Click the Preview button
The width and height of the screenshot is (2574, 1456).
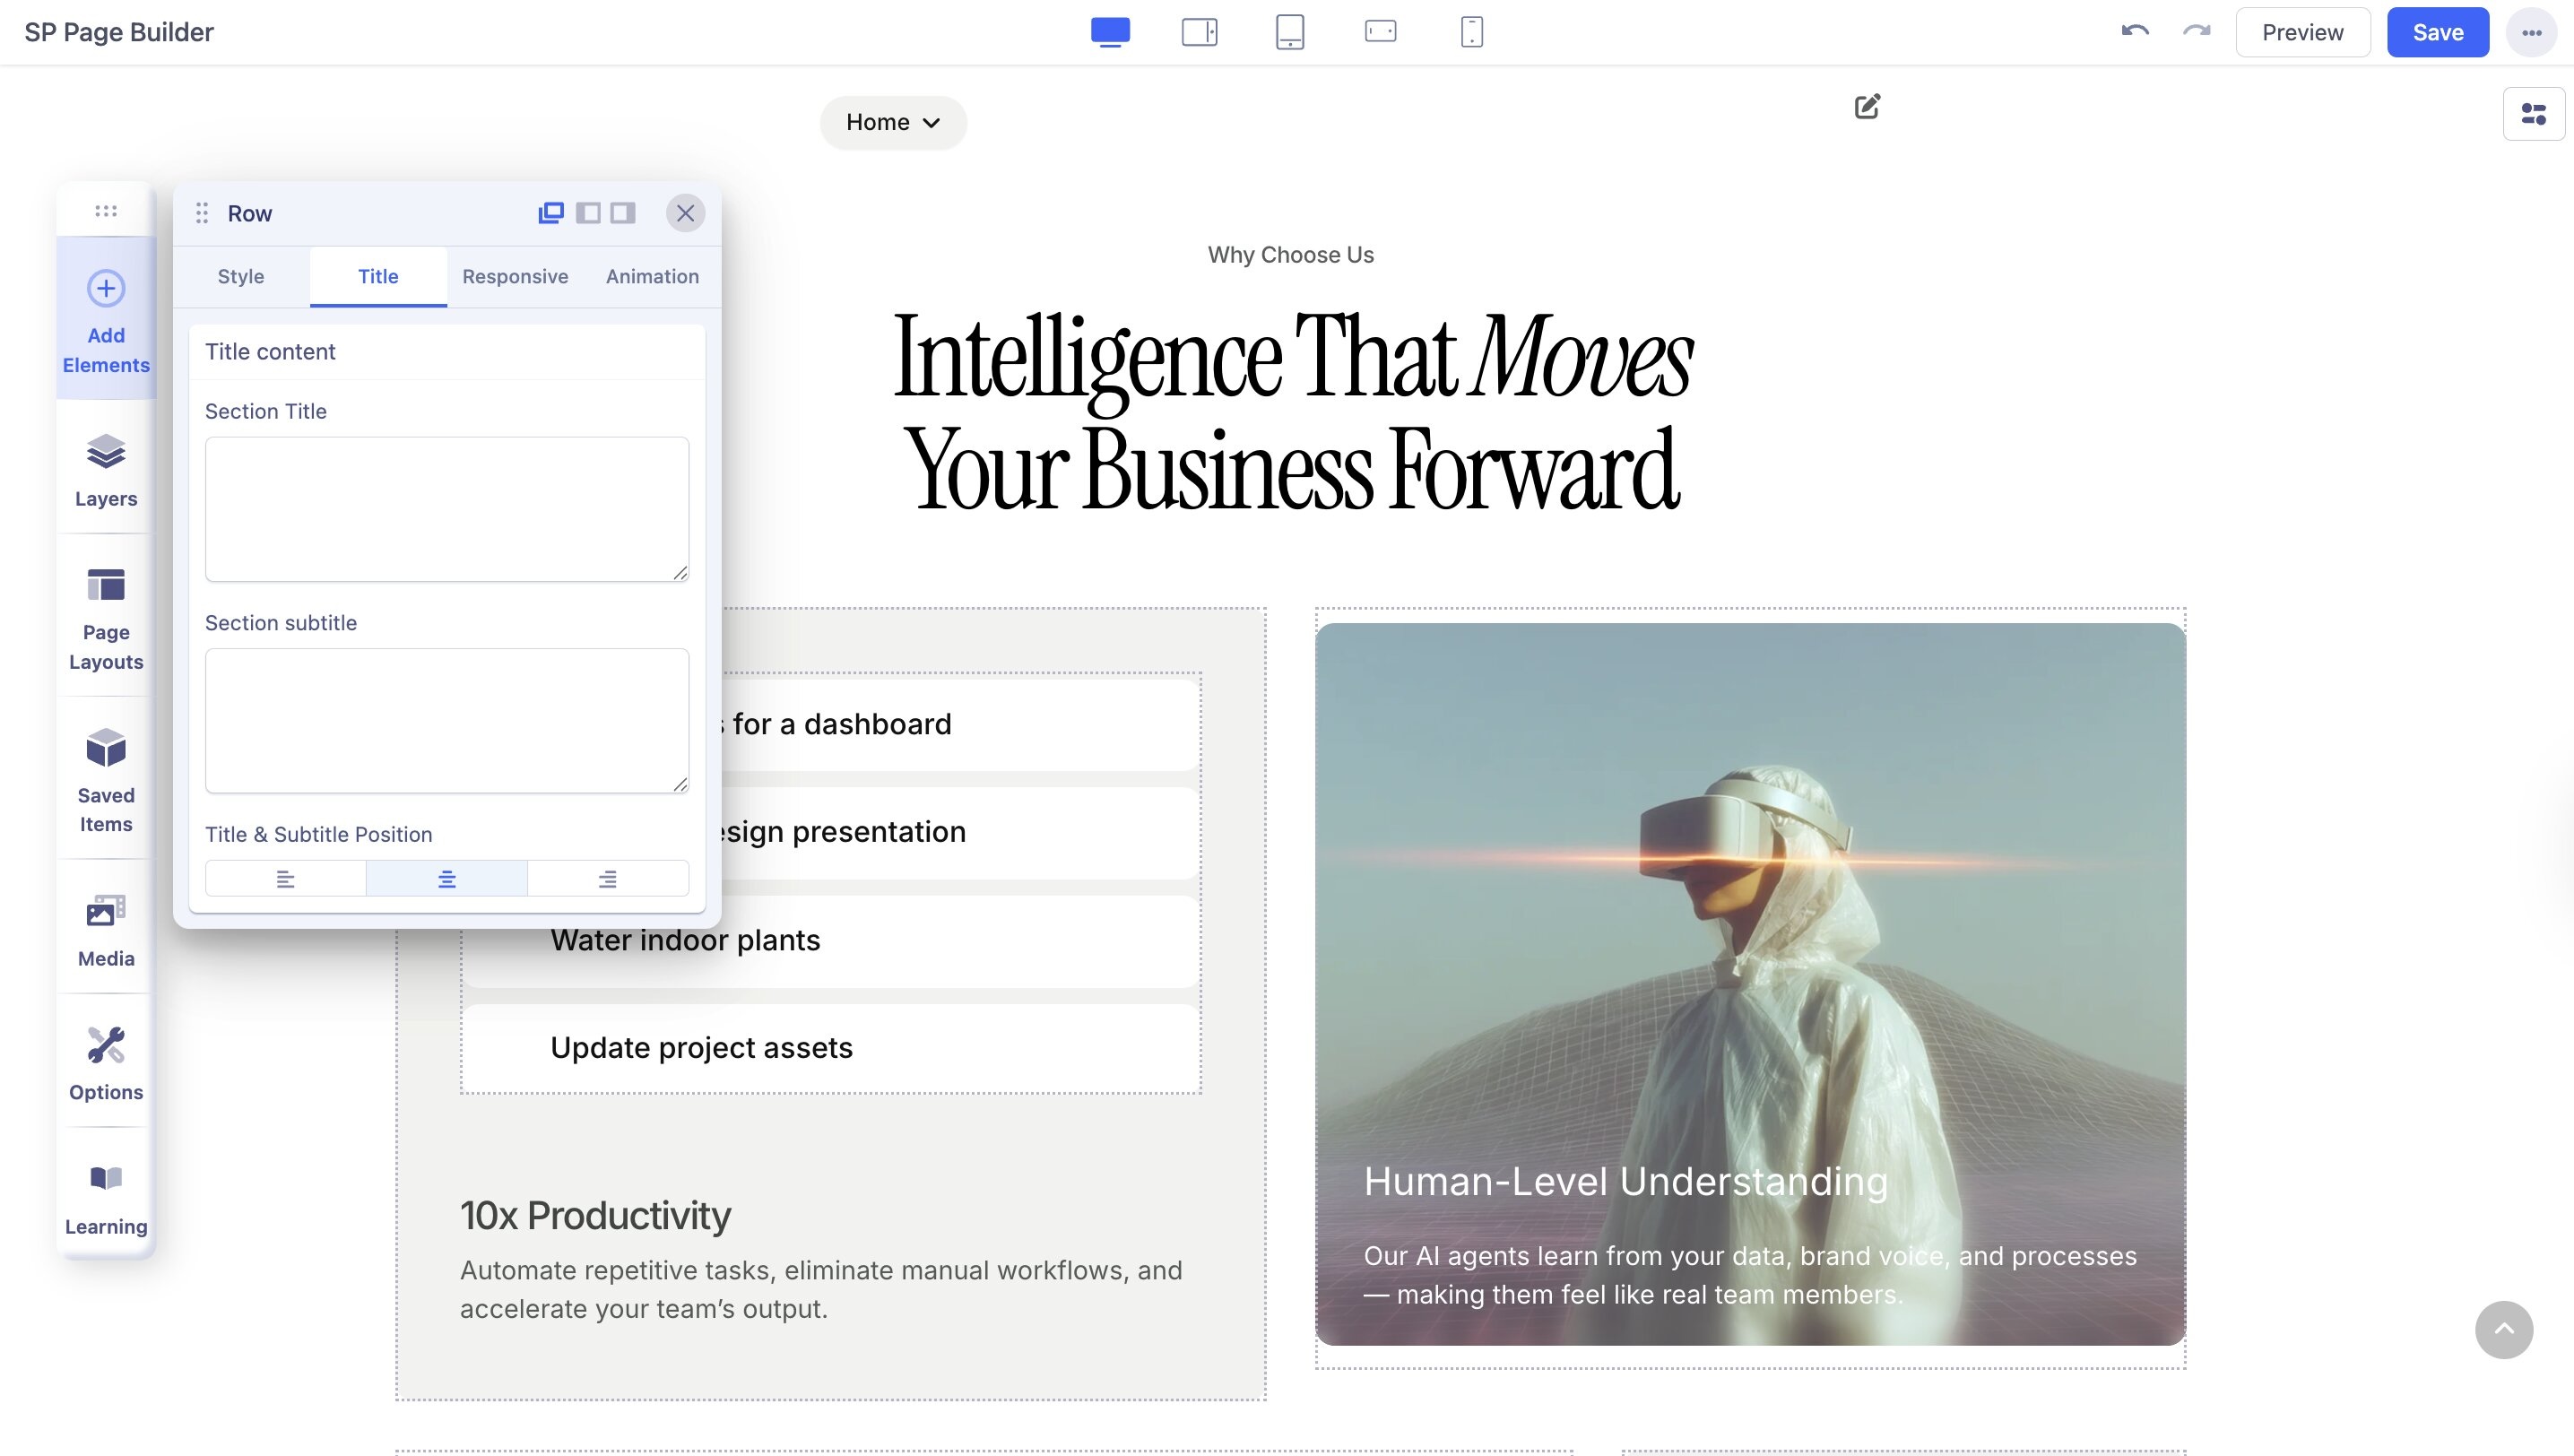click(2302, 32)
